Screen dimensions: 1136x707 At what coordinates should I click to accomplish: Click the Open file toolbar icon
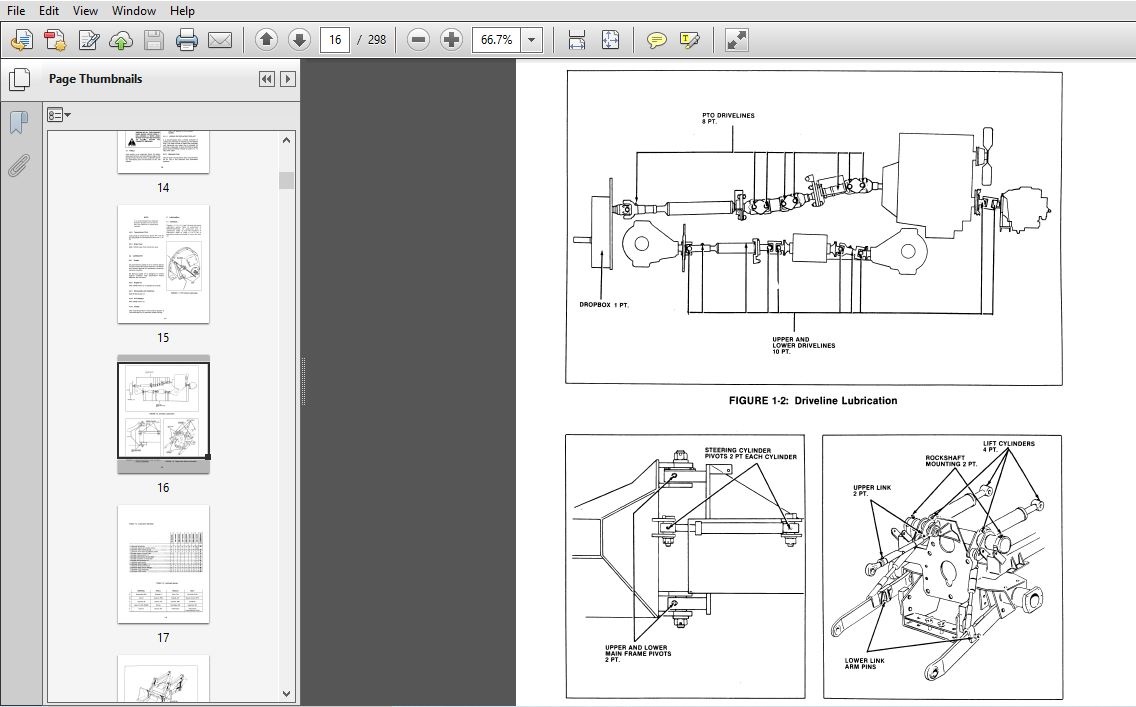21,40
